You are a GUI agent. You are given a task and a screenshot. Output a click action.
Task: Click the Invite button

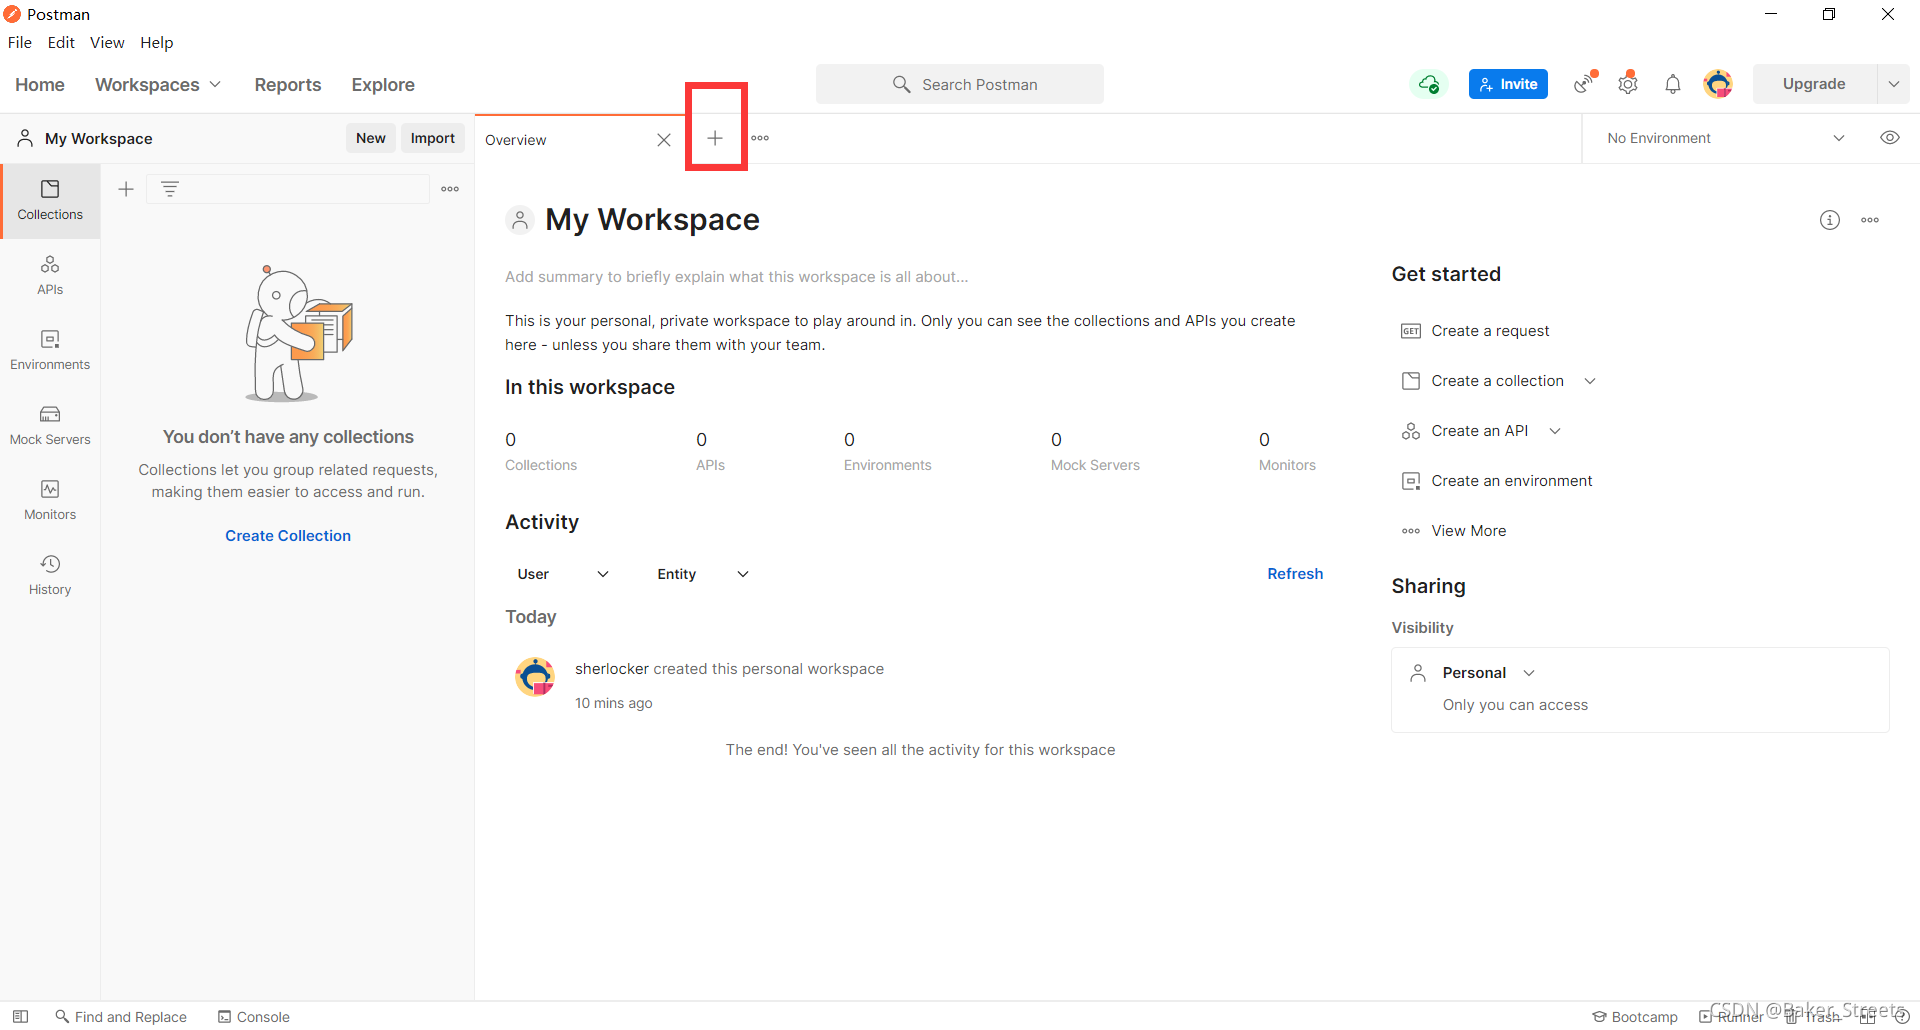(1508, 84)
